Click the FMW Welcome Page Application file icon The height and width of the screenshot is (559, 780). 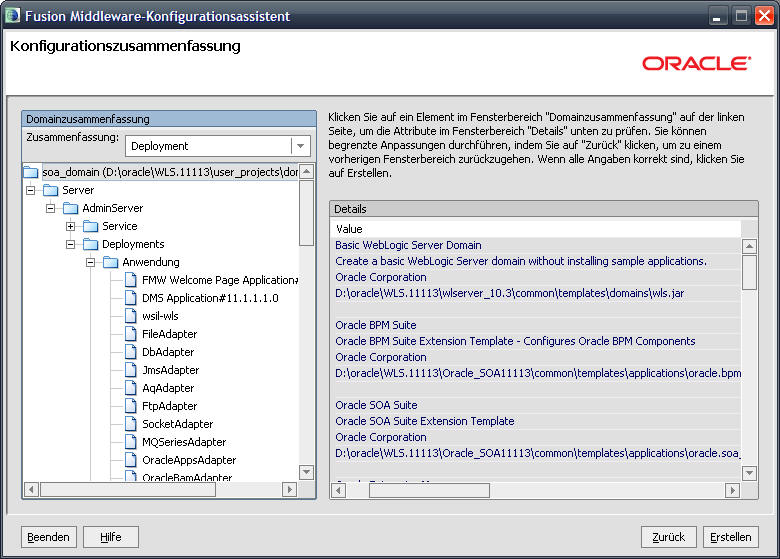point(131,280)
